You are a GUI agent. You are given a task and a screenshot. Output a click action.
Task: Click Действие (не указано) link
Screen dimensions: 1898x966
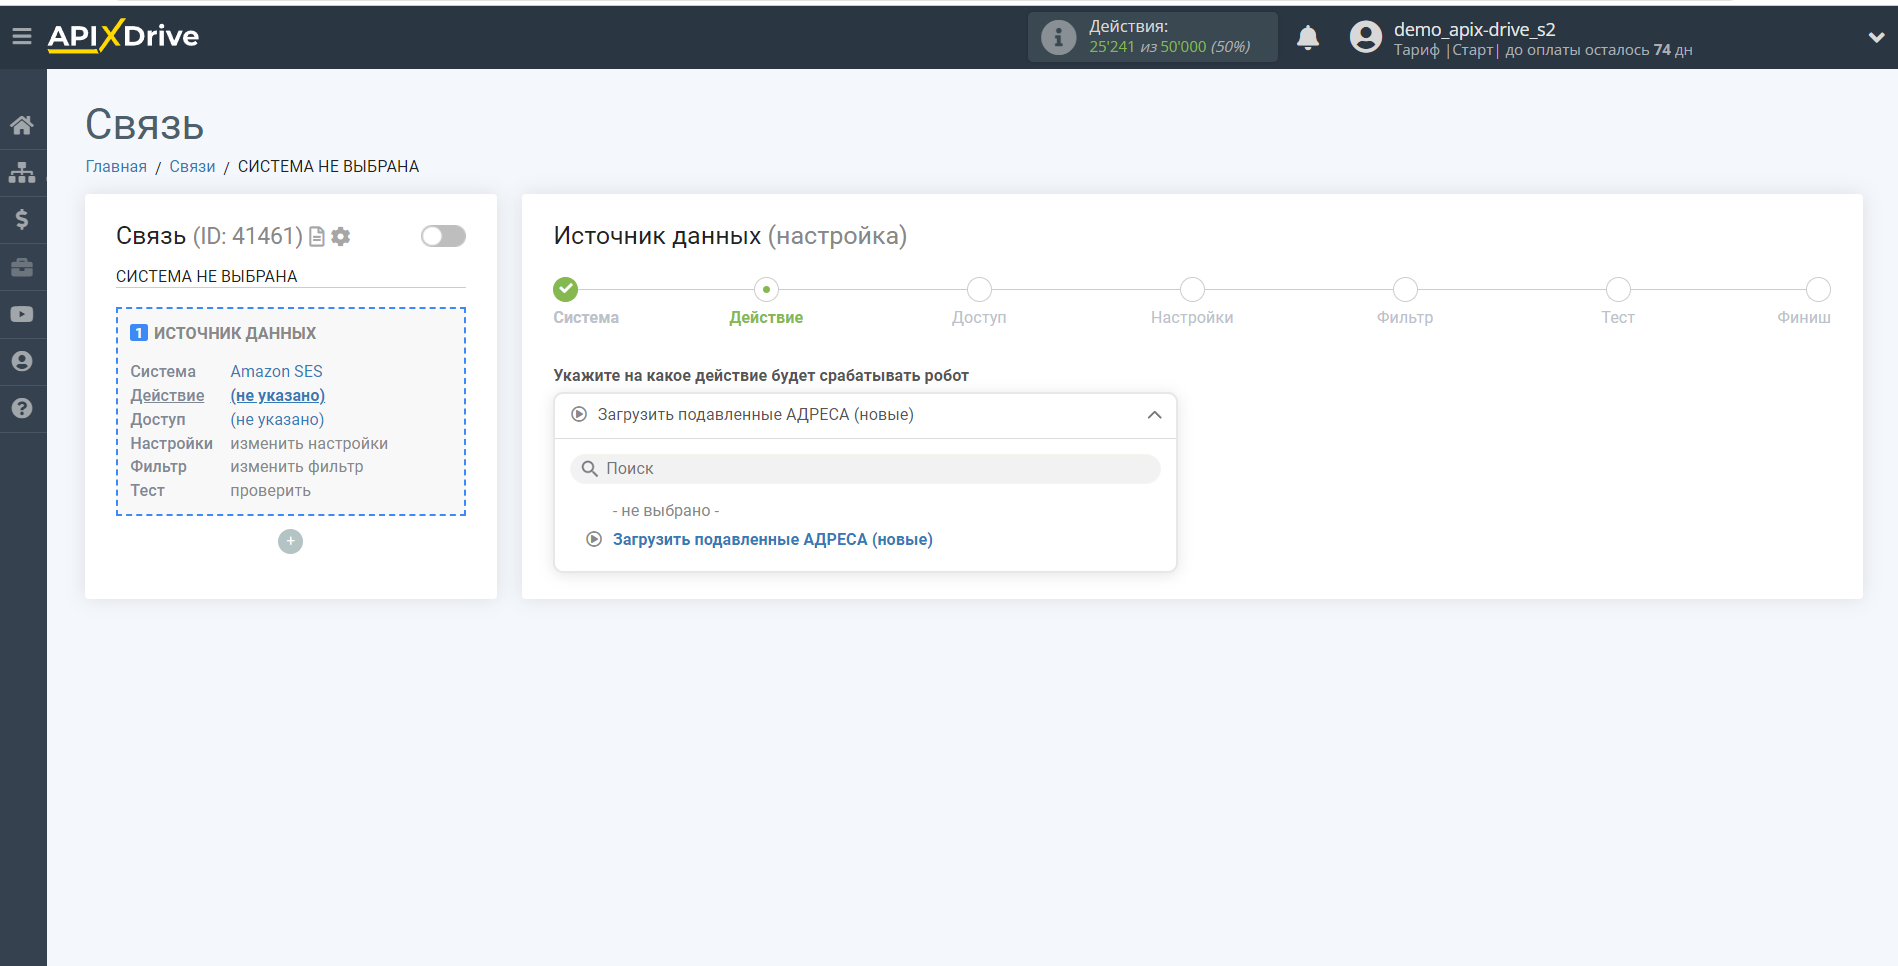[277, 395]
